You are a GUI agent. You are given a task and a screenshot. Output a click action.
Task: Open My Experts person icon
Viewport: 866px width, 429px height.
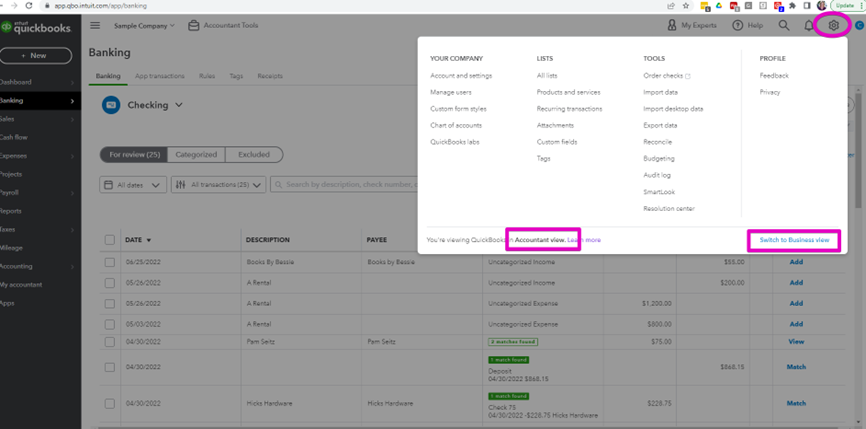pyautogui.click(x=672, y=25)
